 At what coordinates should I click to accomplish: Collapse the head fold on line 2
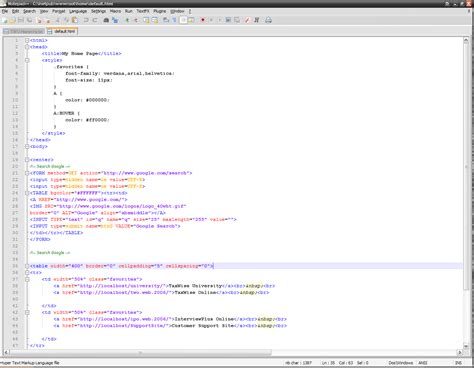click(x=27, y=47)
